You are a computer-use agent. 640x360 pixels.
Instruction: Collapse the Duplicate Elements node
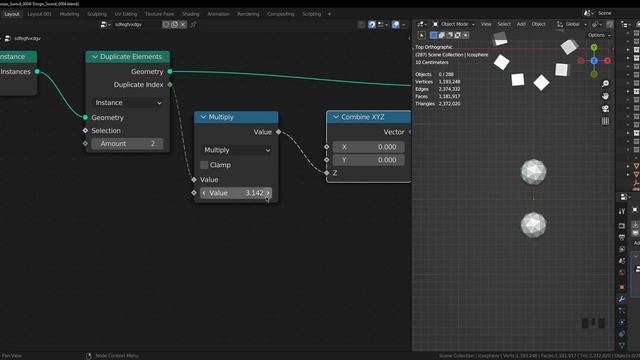click(x=95, y=57)
